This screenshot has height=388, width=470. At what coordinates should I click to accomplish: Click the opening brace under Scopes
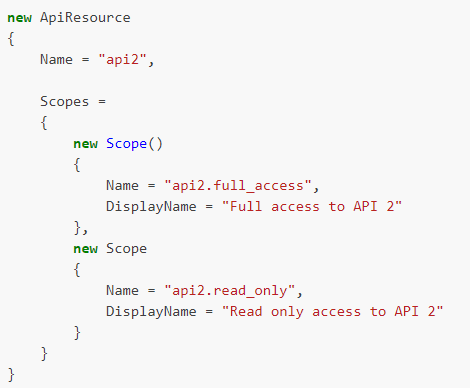44,123
